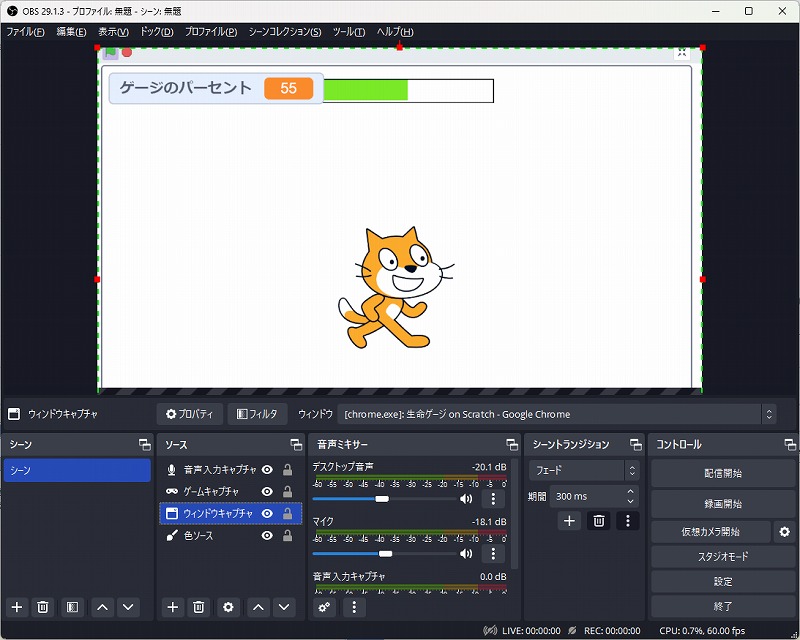Click audio mixer vertical scrollbar
The image size is (800, 640).
point(514,513)
